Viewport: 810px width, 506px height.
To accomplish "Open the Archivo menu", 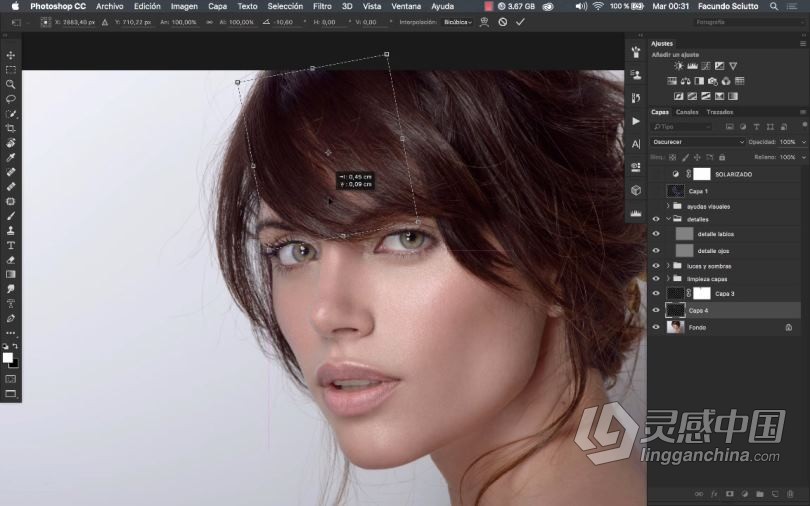I will coord(110,6).
